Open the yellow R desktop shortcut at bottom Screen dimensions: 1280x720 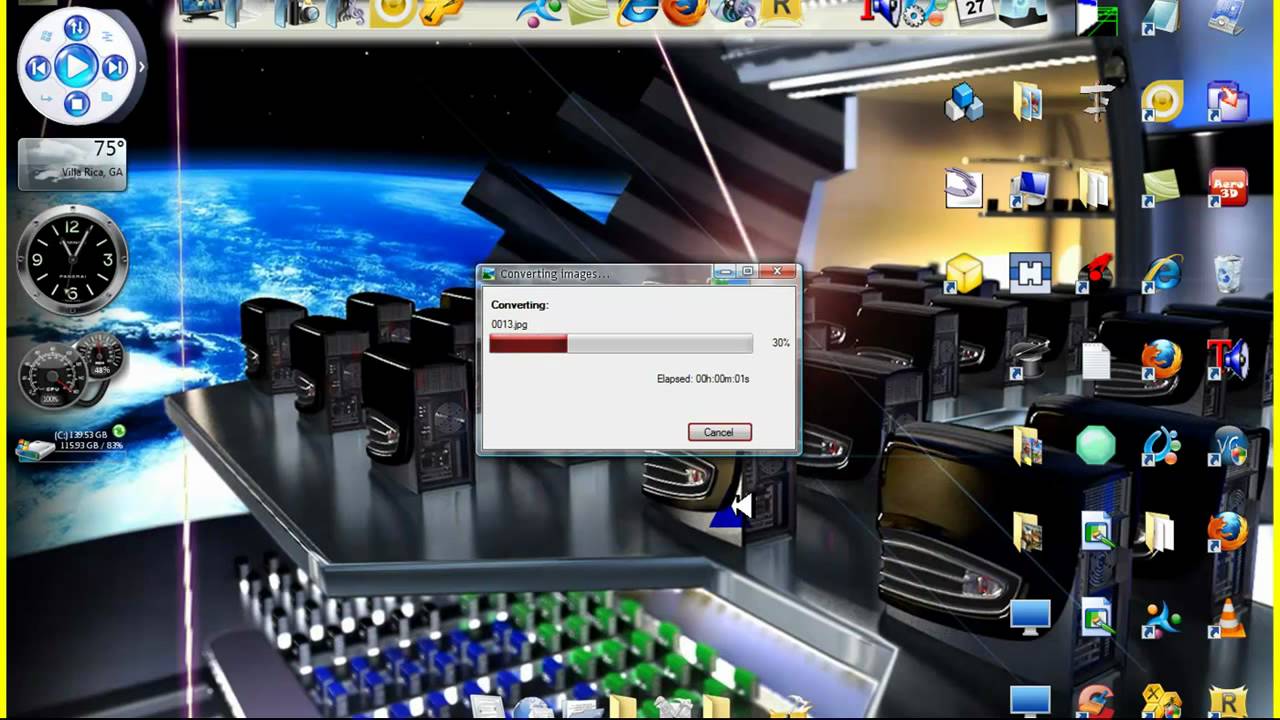pos(1227,702)
